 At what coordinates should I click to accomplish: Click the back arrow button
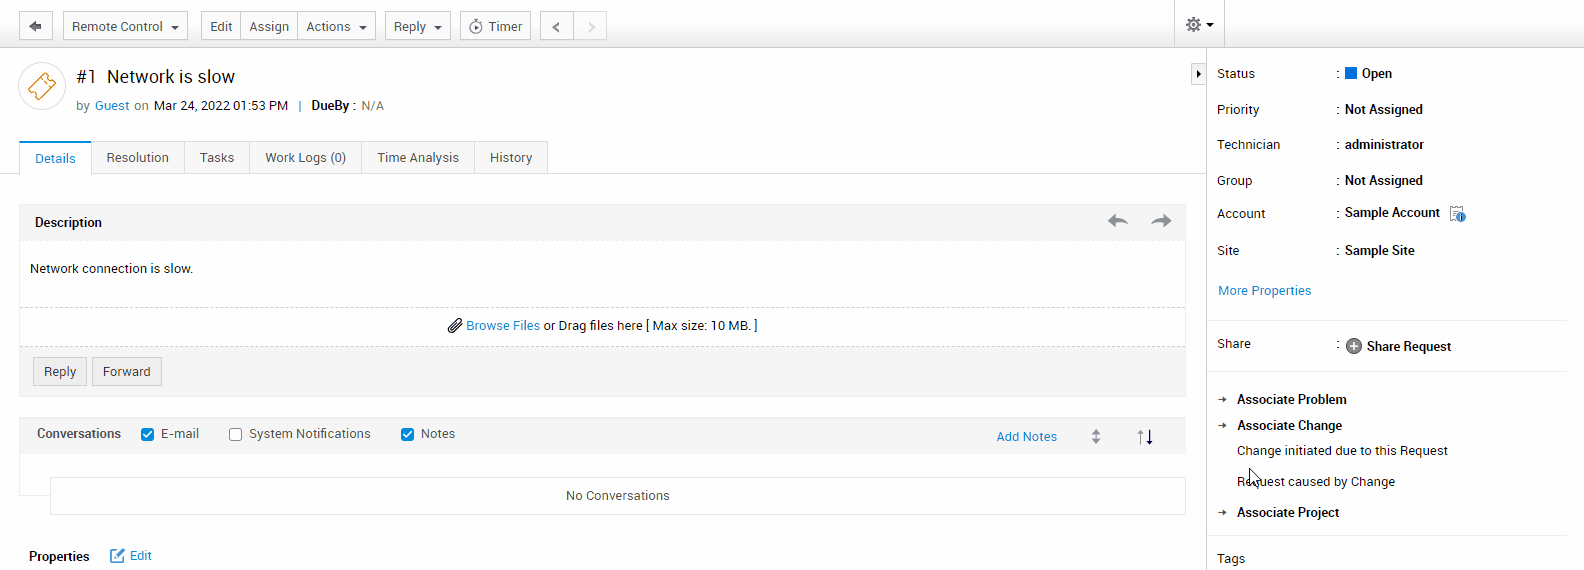click(35, 26)
